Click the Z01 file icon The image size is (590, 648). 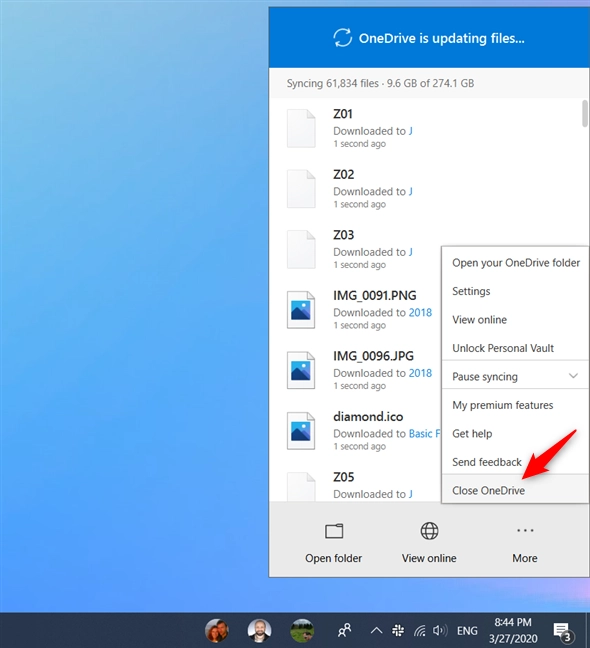click(x=301, y=128)
